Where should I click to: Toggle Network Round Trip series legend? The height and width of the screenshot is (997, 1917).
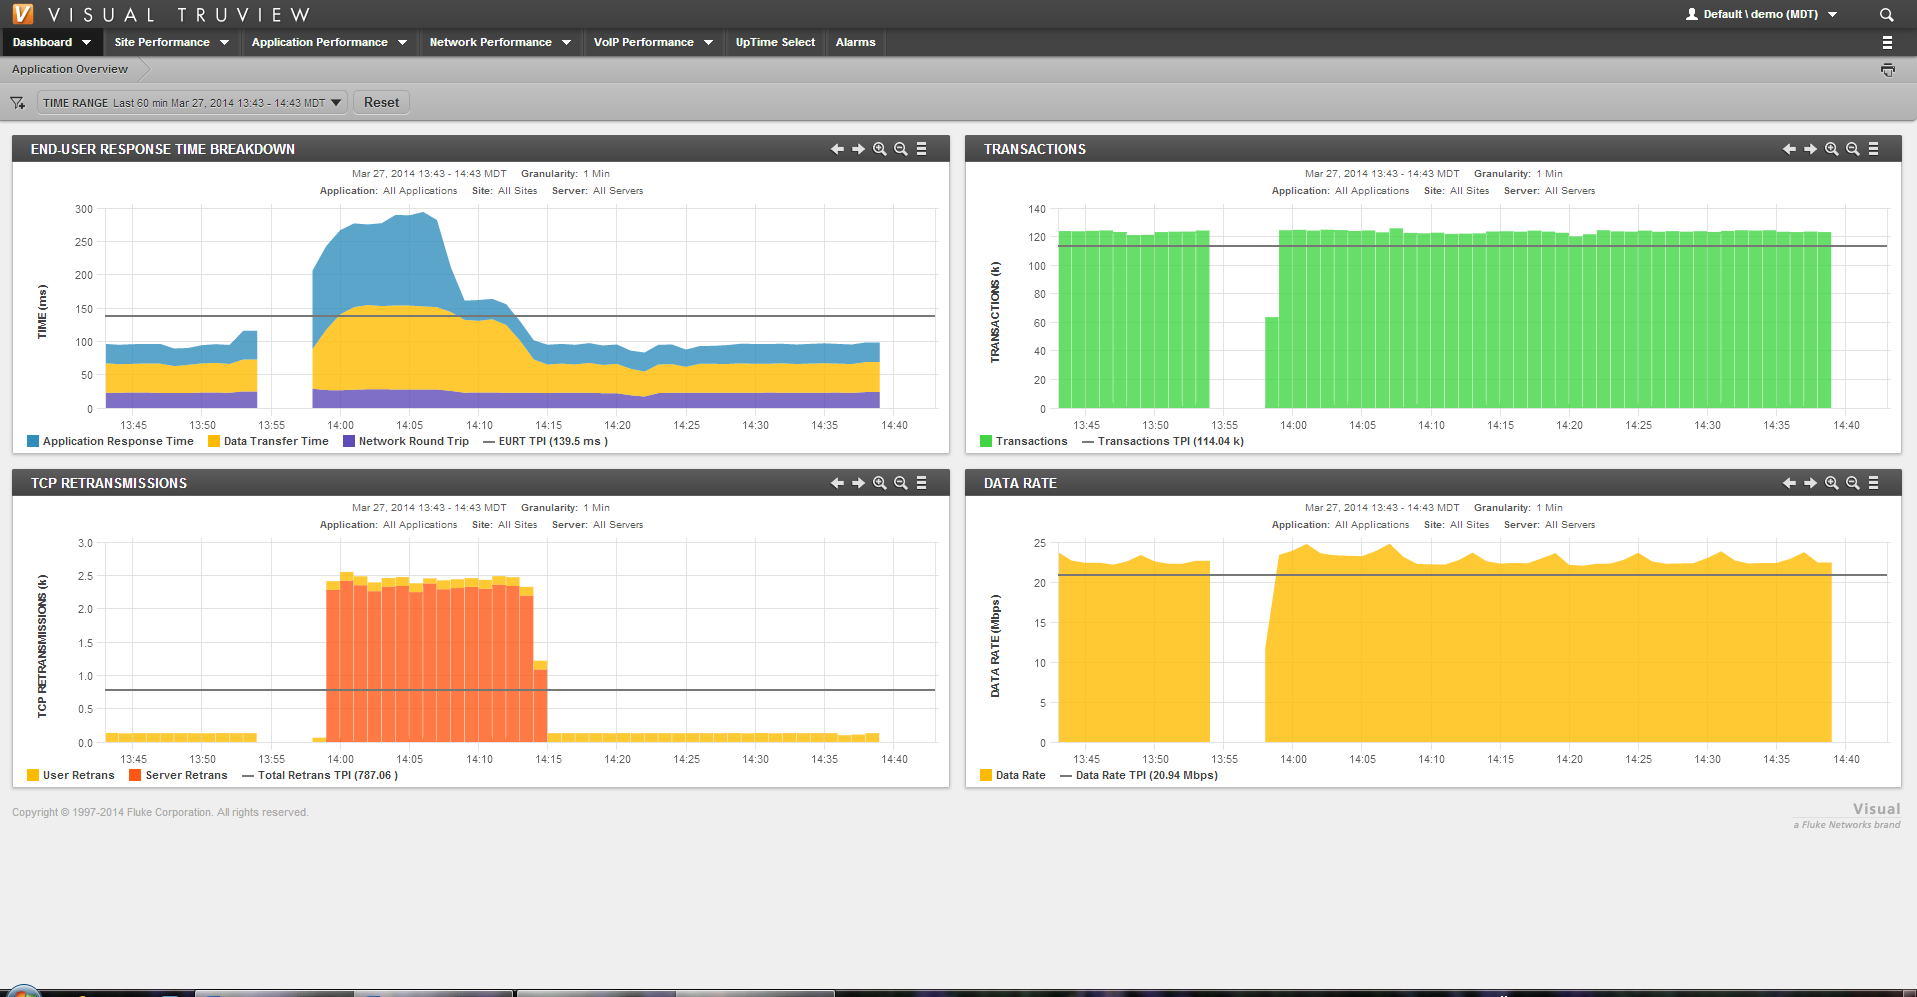[406, 441]
